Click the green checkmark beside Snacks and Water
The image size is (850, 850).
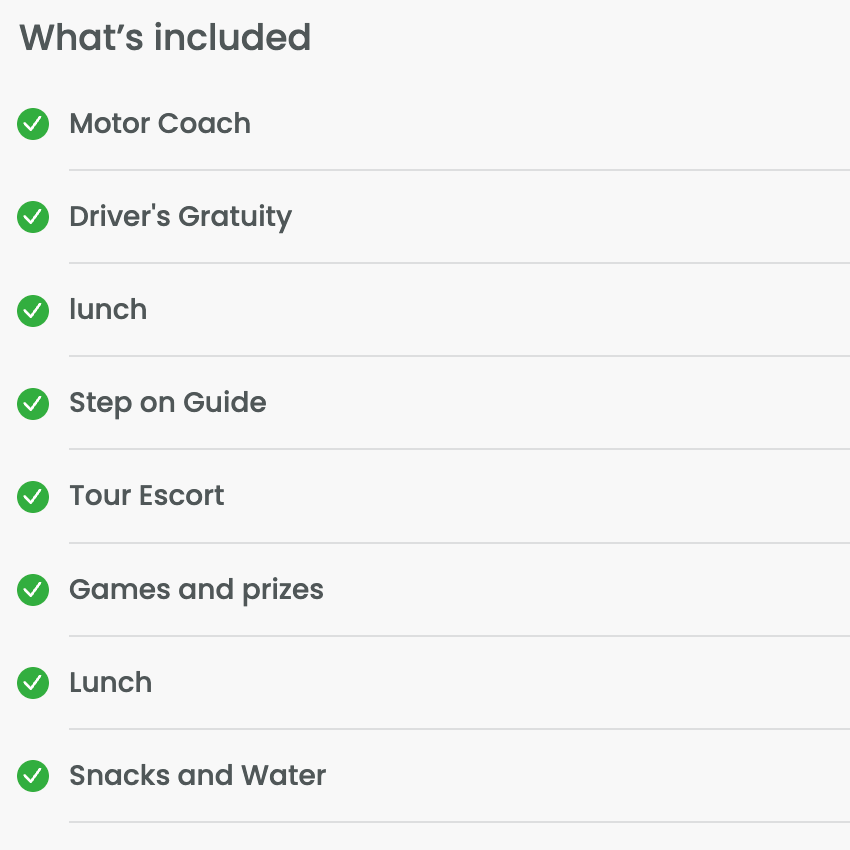coord(33,776)
